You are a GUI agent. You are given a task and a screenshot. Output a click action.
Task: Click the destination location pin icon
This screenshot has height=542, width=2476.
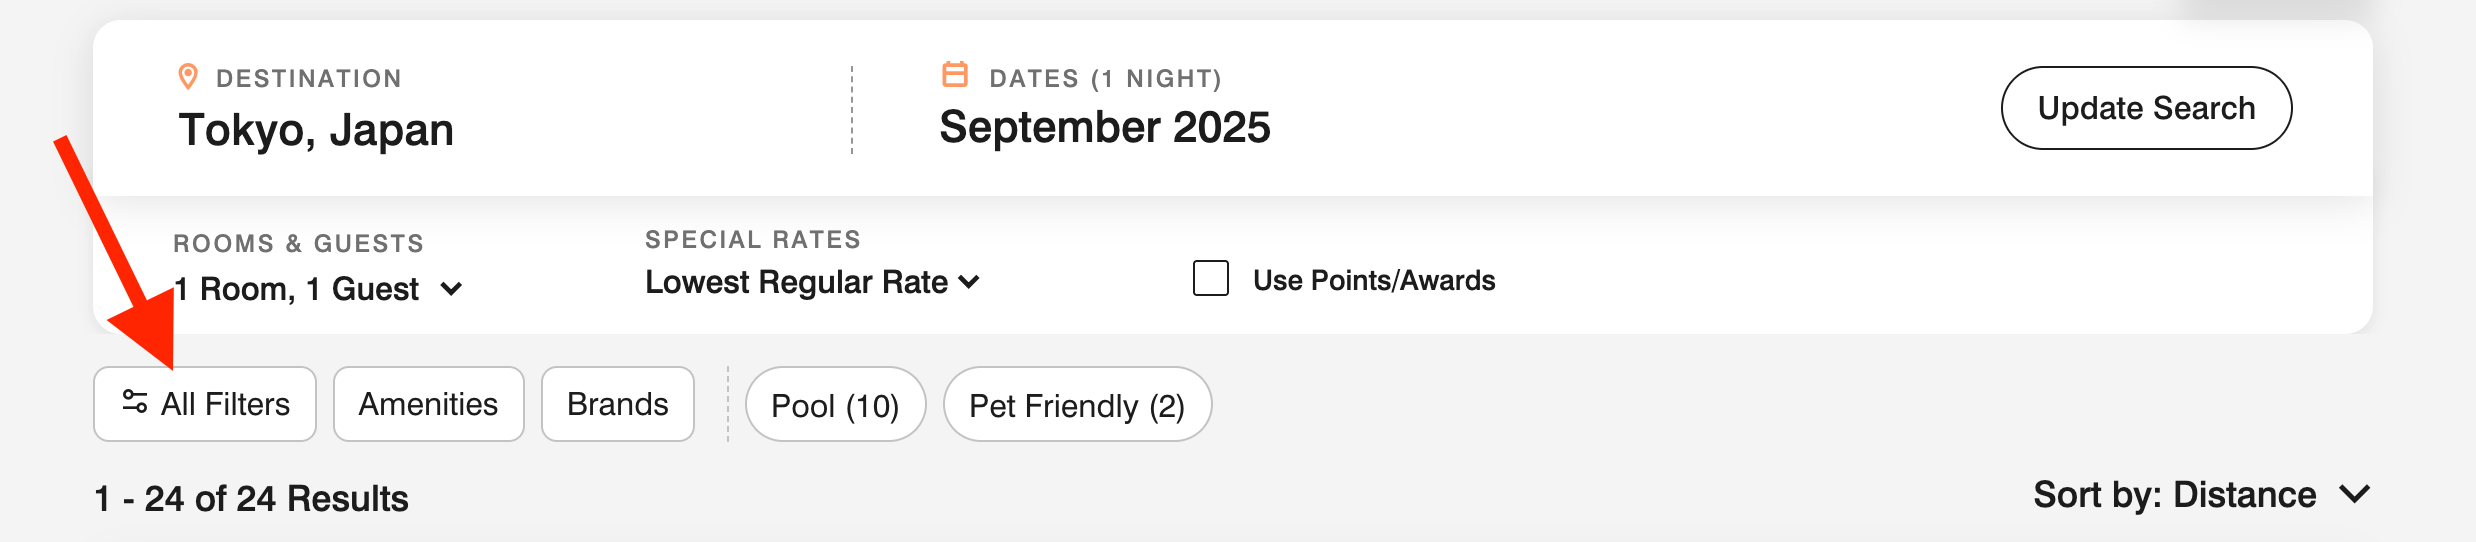tap(187, 77)
